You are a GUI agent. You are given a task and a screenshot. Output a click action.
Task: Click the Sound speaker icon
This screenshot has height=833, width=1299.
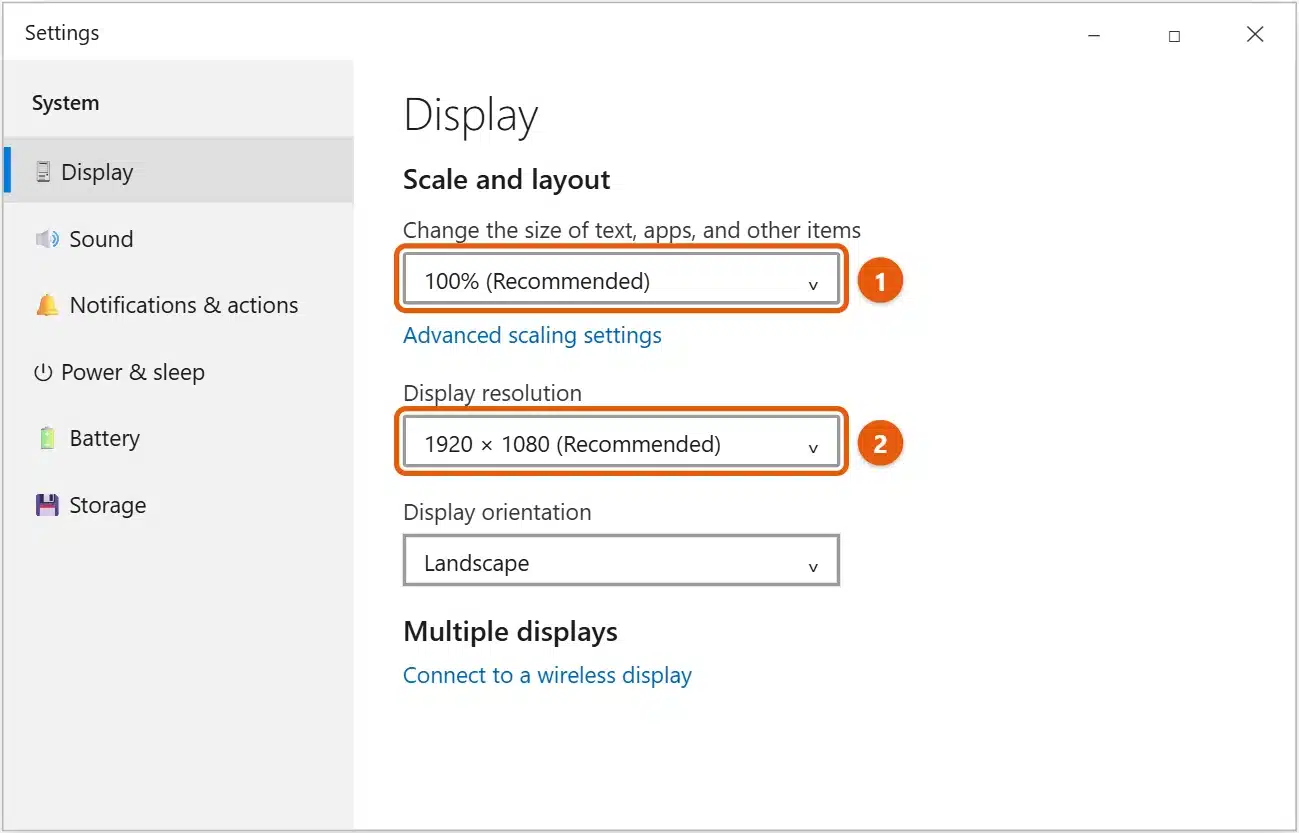[x=47, y=239]
